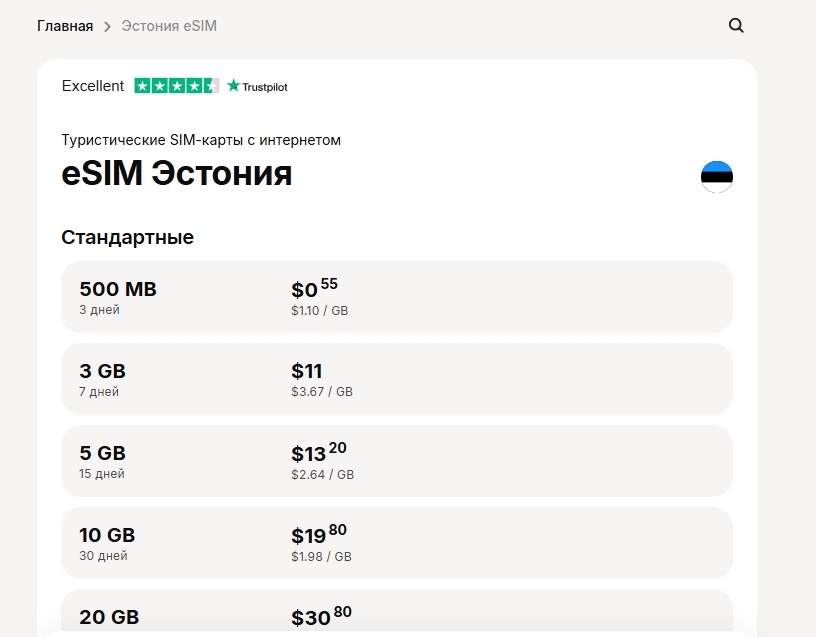Open the Trustpilot logo link
816x637 pixels.
(258, 86)
